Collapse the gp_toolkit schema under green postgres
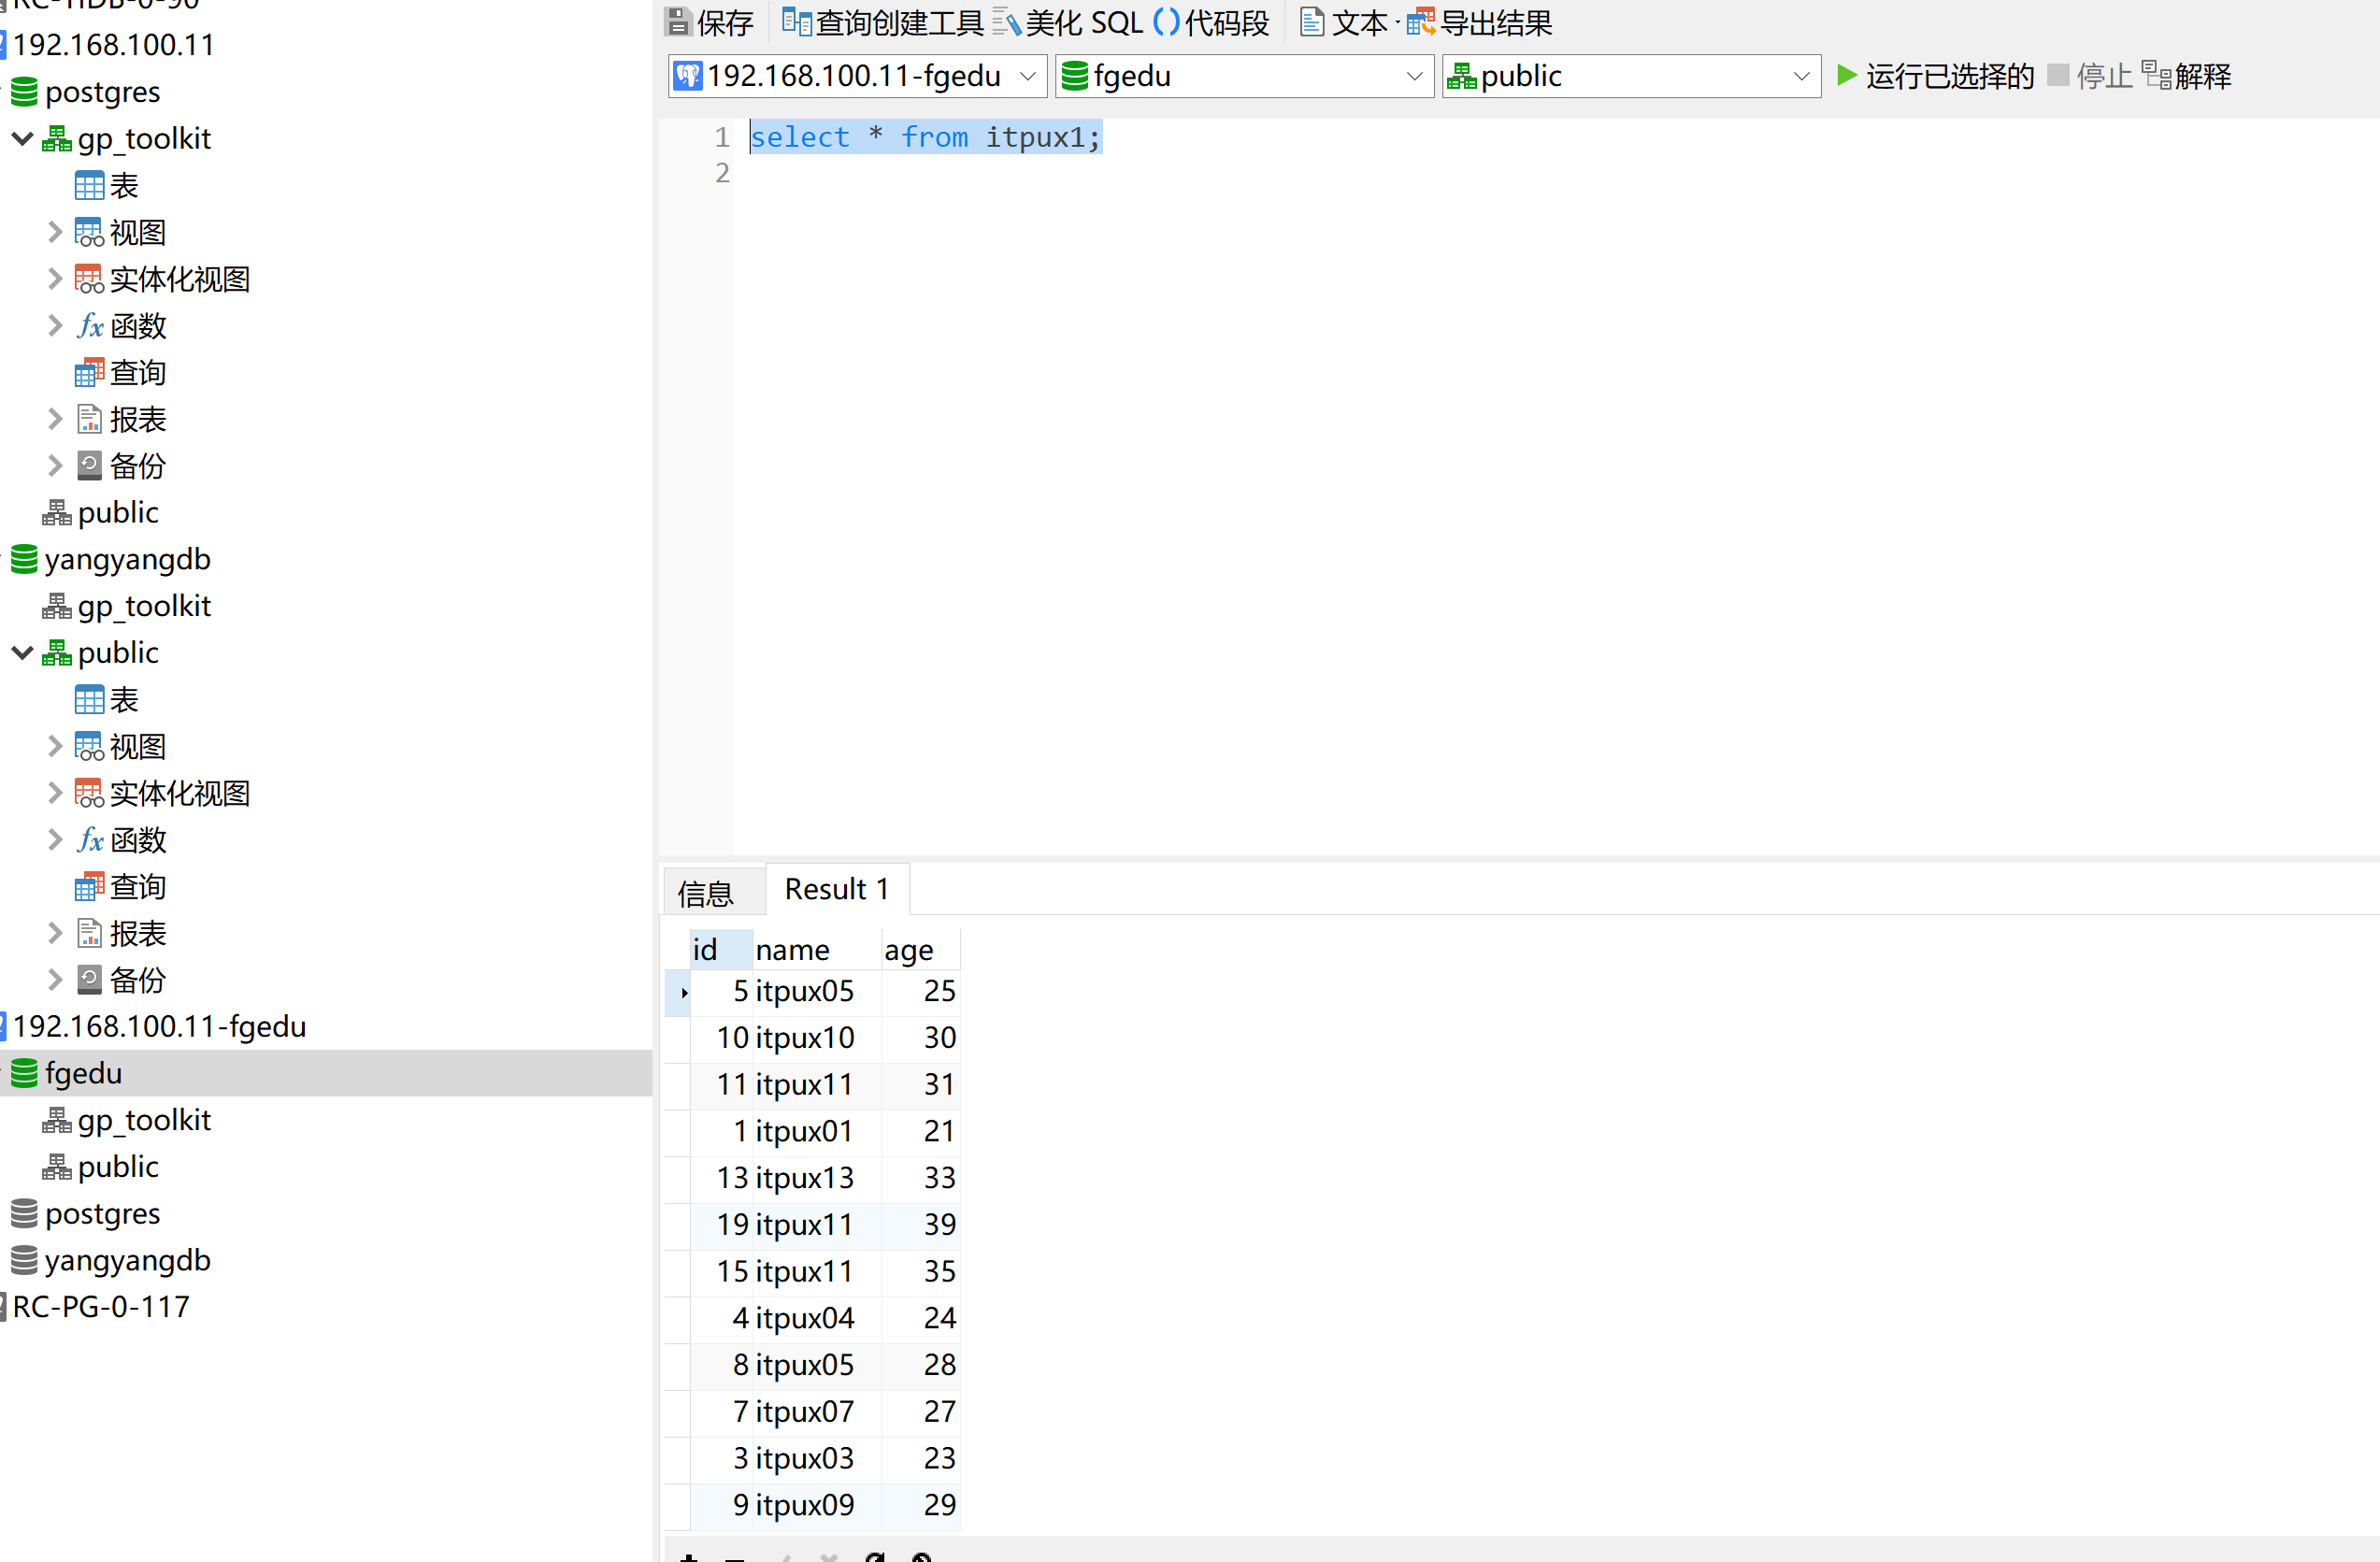Screen dimensions: 2380x1562 (22, 138)
